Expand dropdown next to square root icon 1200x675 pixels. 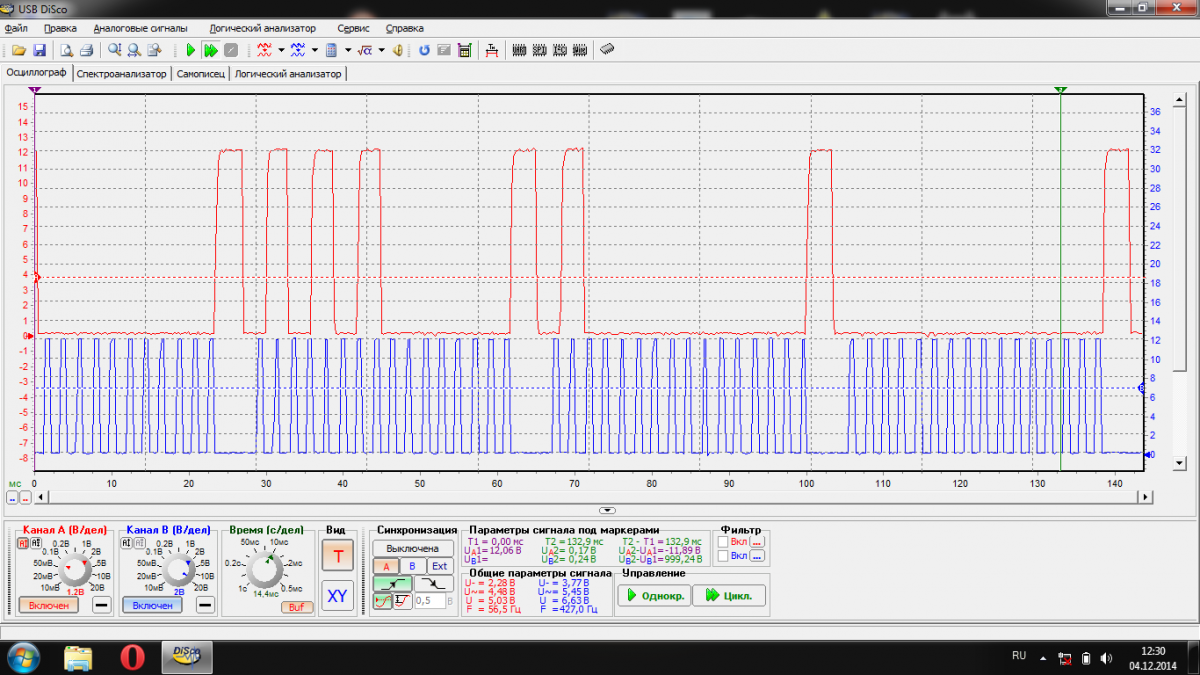pyautogui.click(x=382, y=50)
